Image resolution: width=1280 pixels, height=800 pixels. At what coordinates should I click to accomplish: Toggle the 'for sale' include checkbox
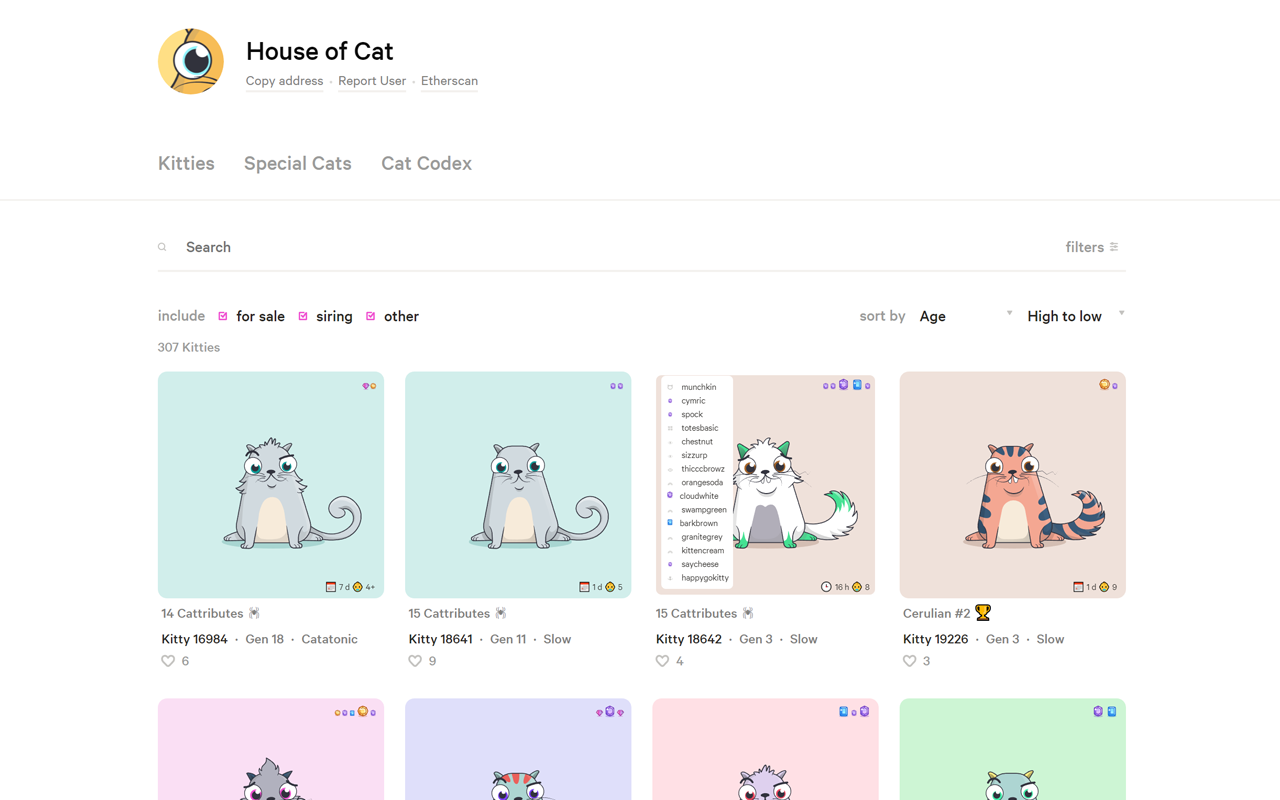point(223,316)
